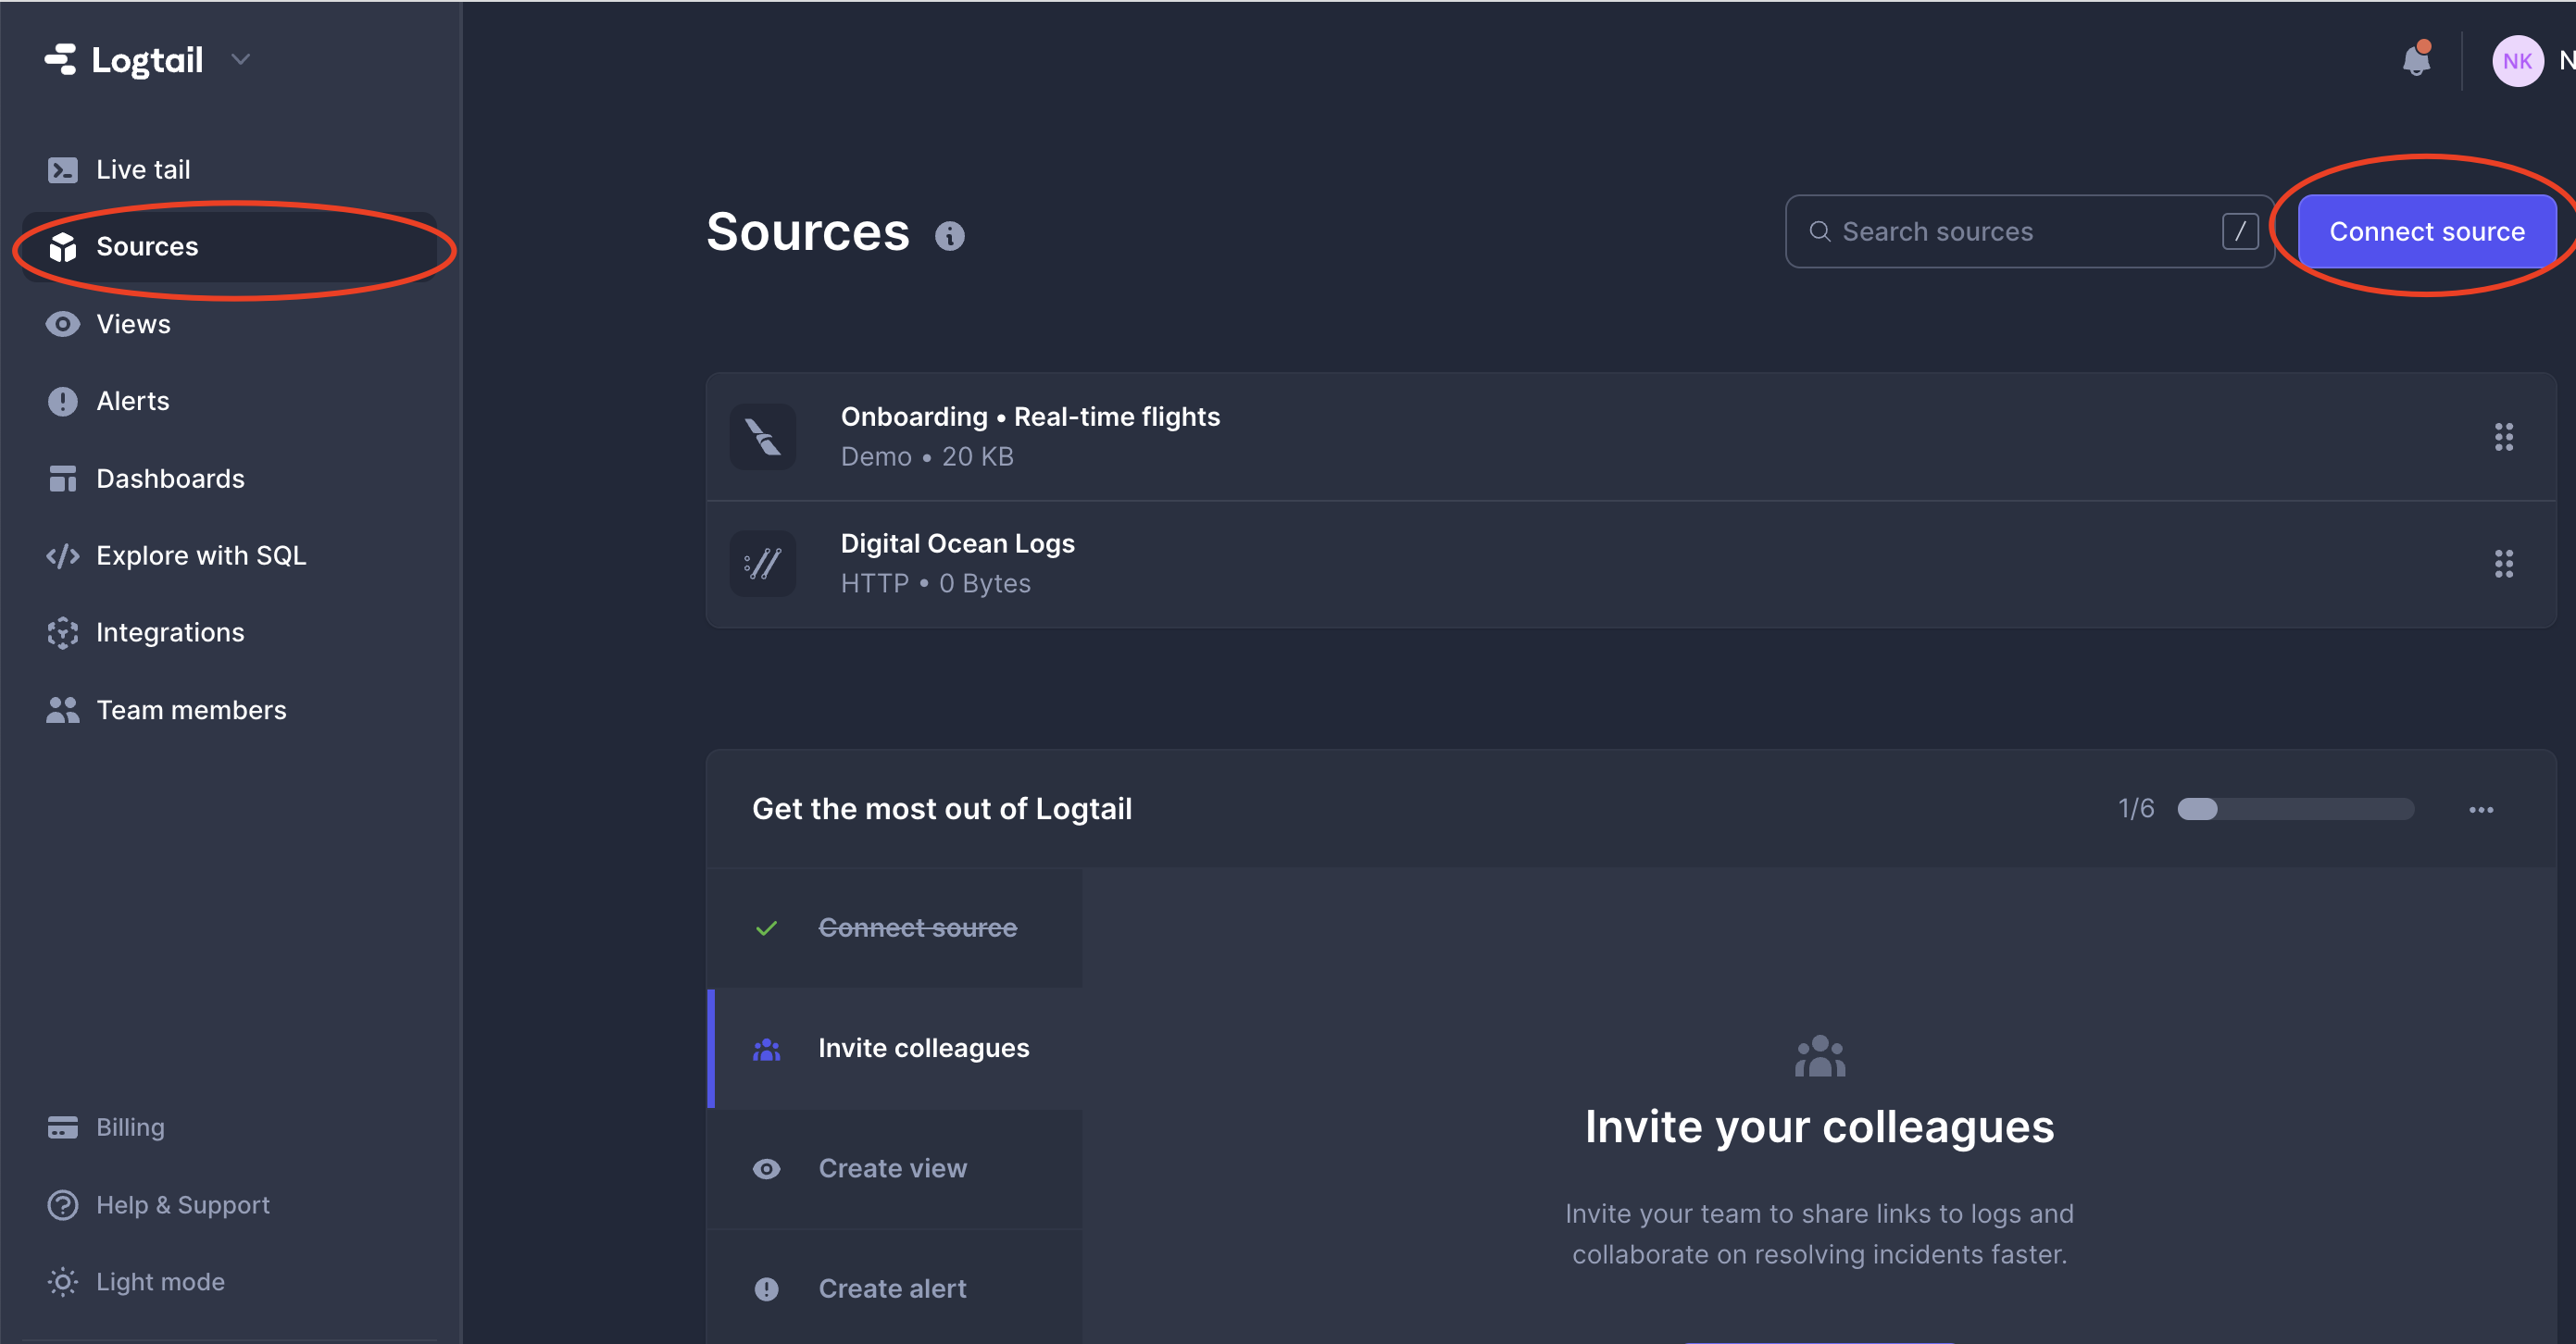
Task: Click the onboarding progress bar
Action: [2295, 809]
